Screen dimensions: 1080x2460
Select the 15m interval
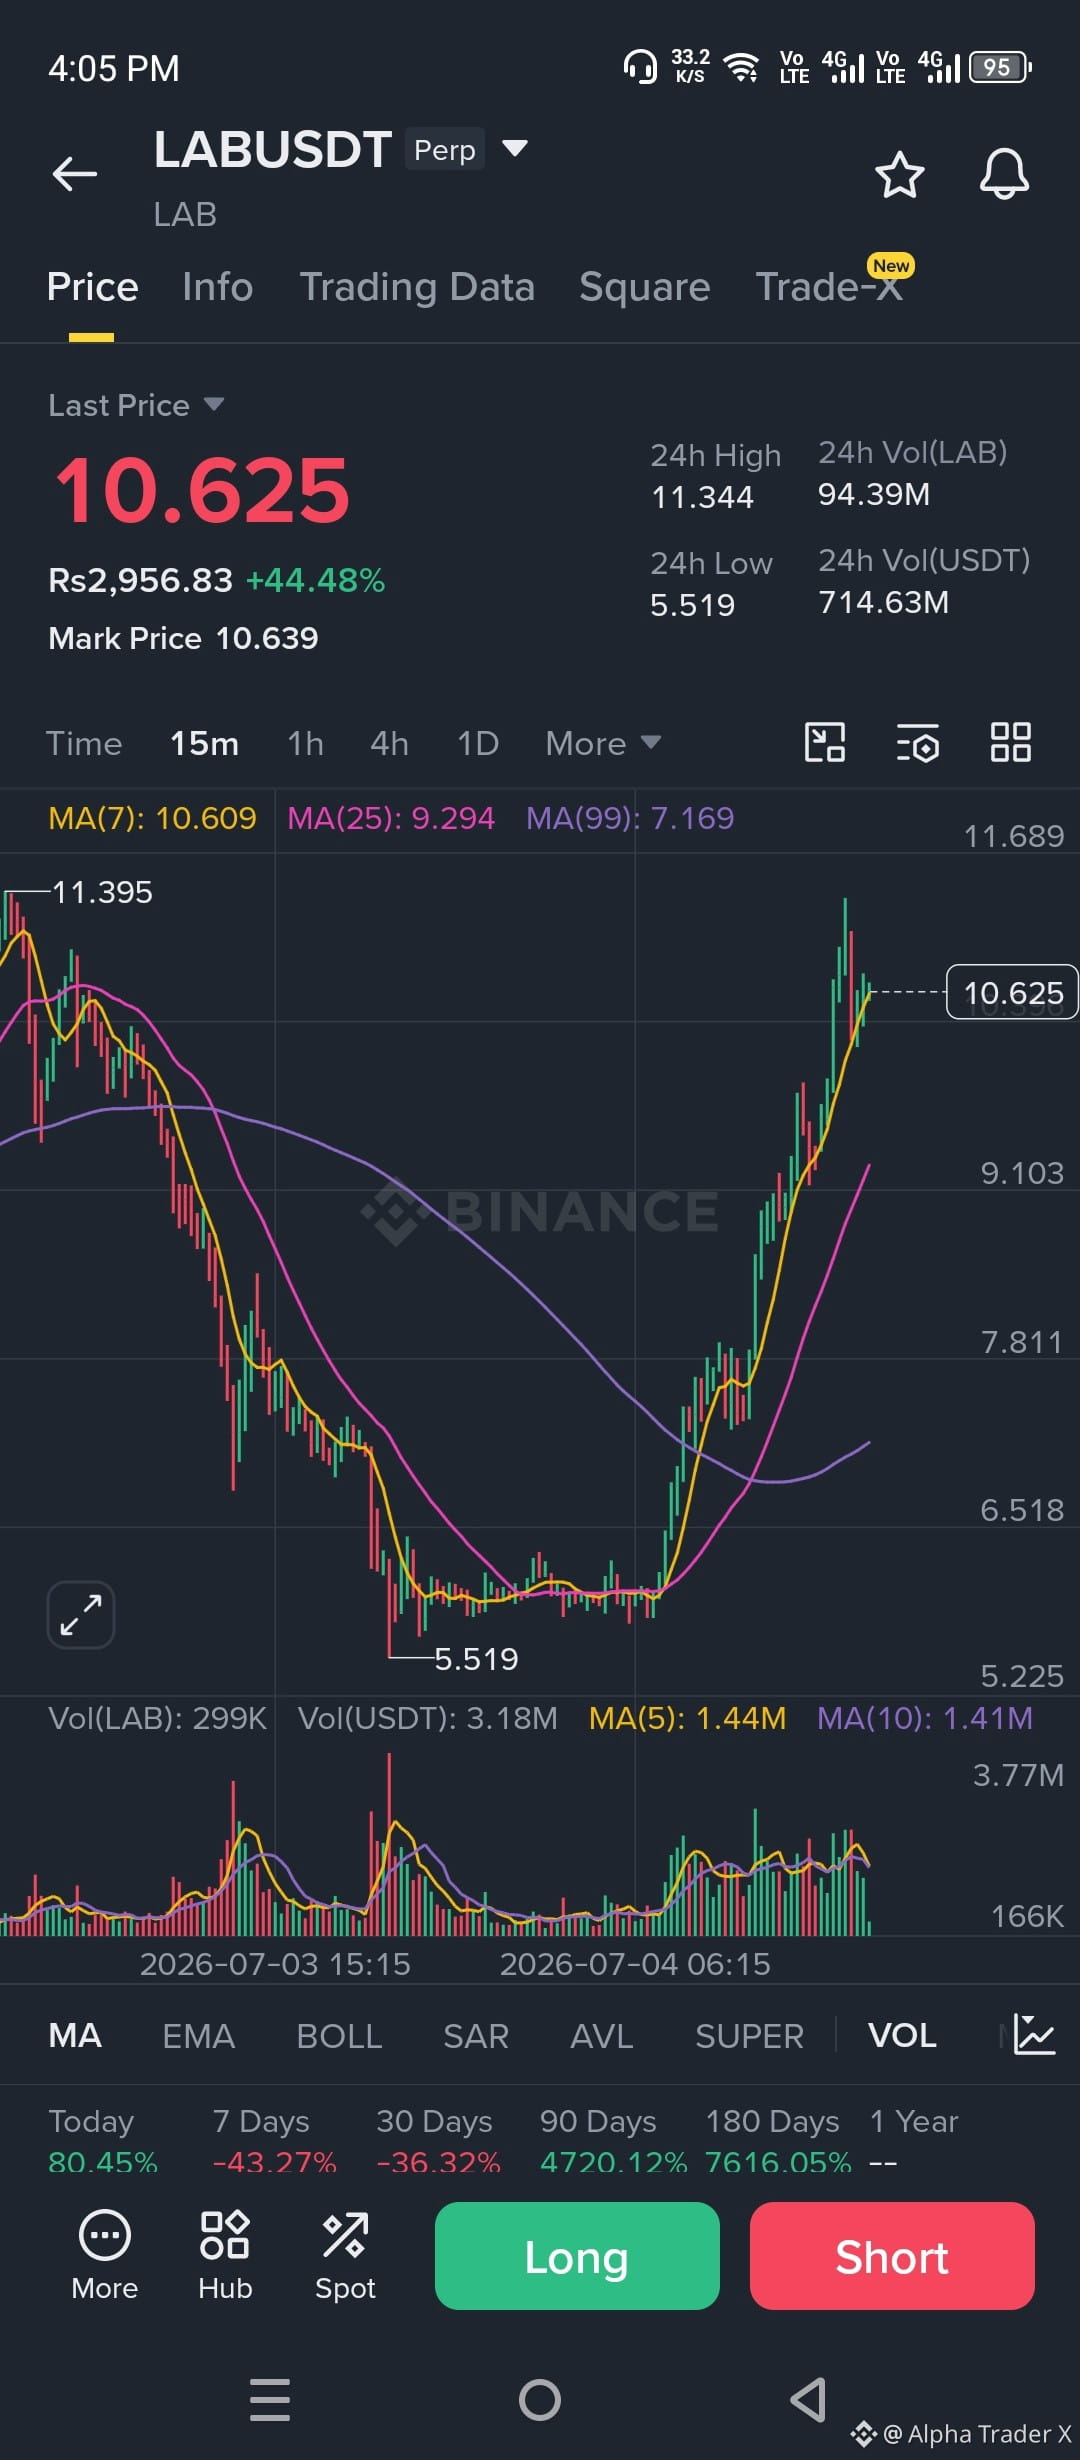pyautogui.click(x=204, y=743)
